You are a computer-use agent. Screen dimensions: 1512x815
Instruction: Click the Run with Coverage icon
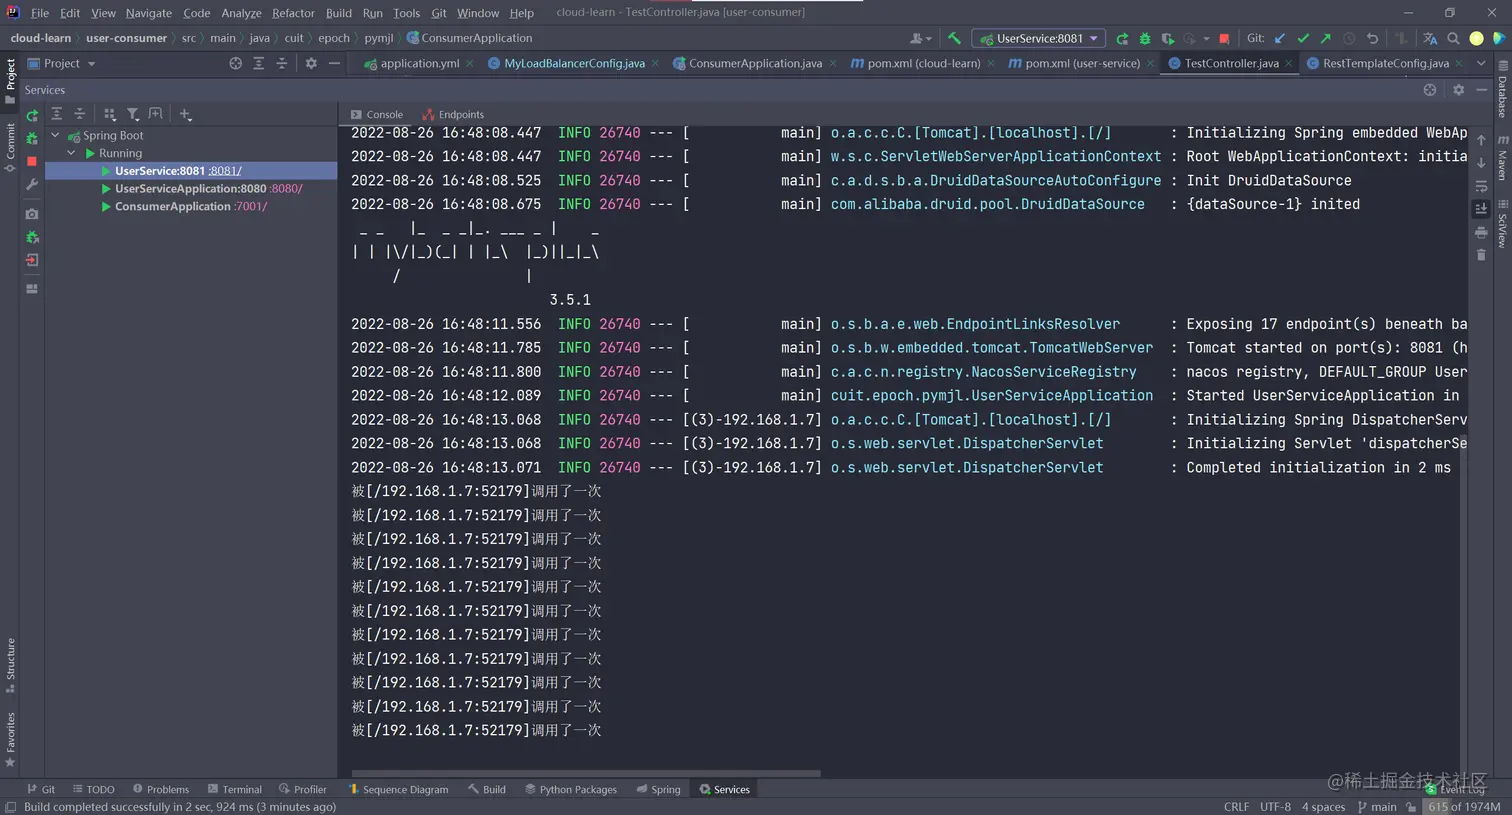point(1167,38)
